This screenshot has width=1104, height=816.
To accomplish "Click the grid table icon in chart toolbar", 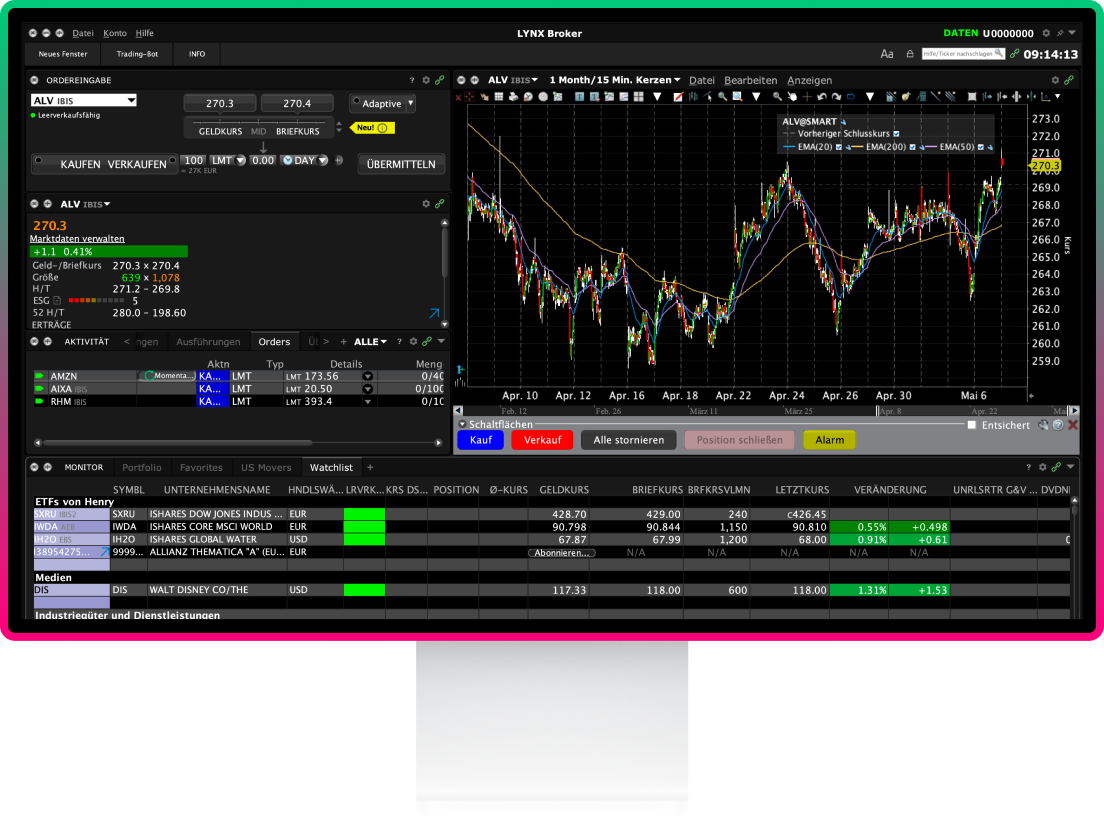I will (498, 96).
